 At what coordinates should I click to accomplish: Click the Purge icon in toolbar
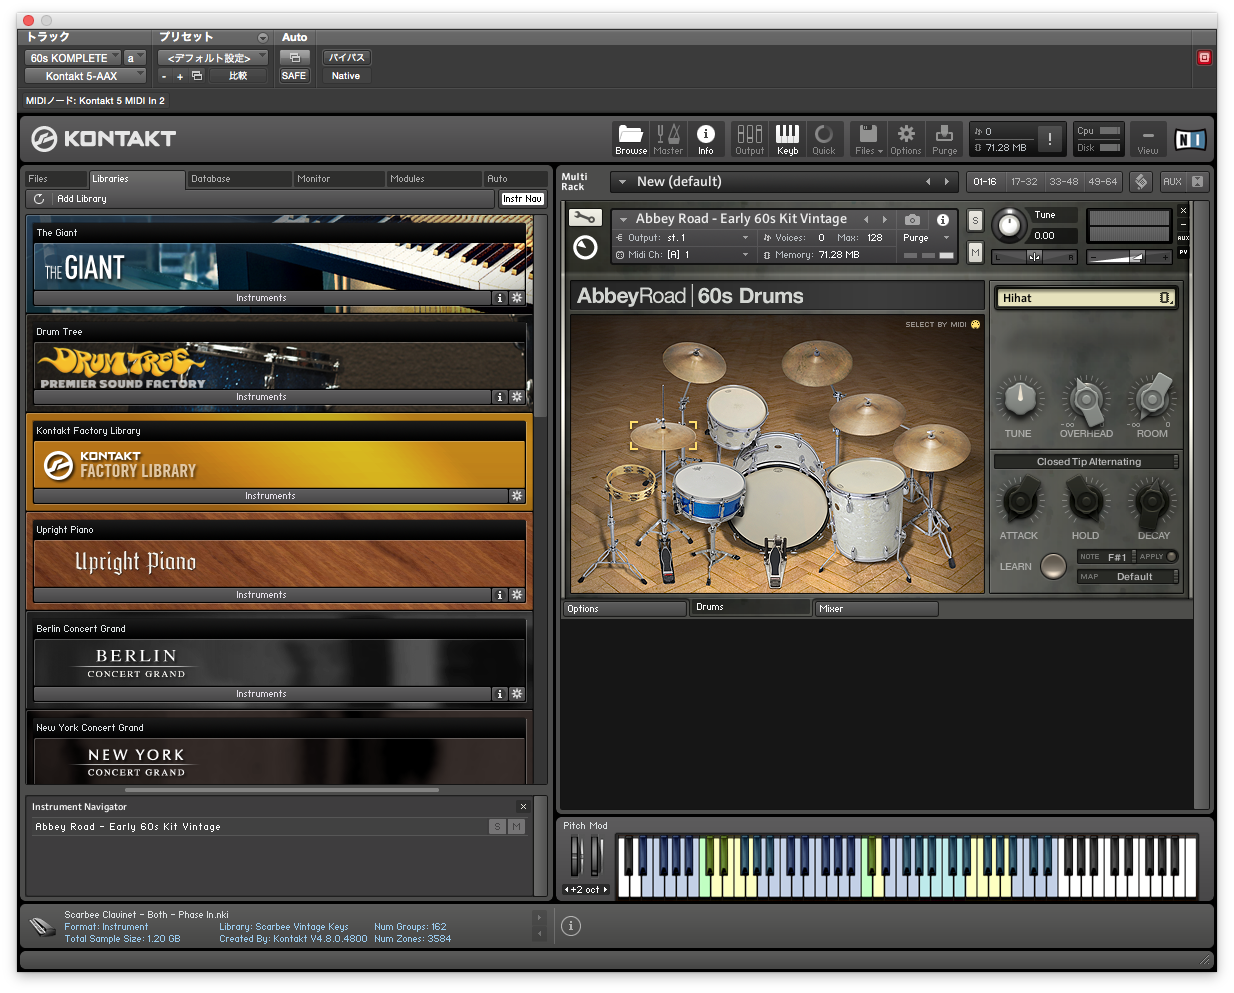944,139
